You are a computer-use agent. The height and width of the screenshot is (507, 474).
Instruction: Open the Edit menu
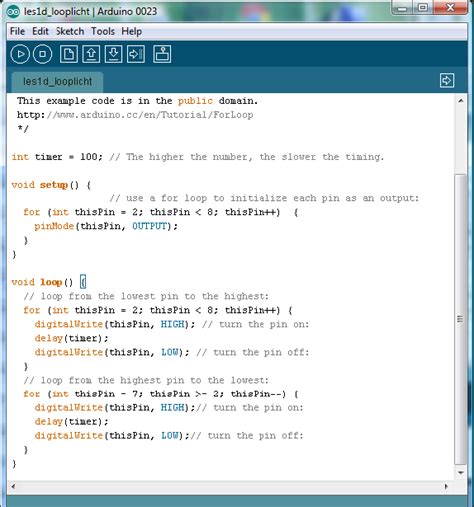pyautogui.click(x=40, y=31)
